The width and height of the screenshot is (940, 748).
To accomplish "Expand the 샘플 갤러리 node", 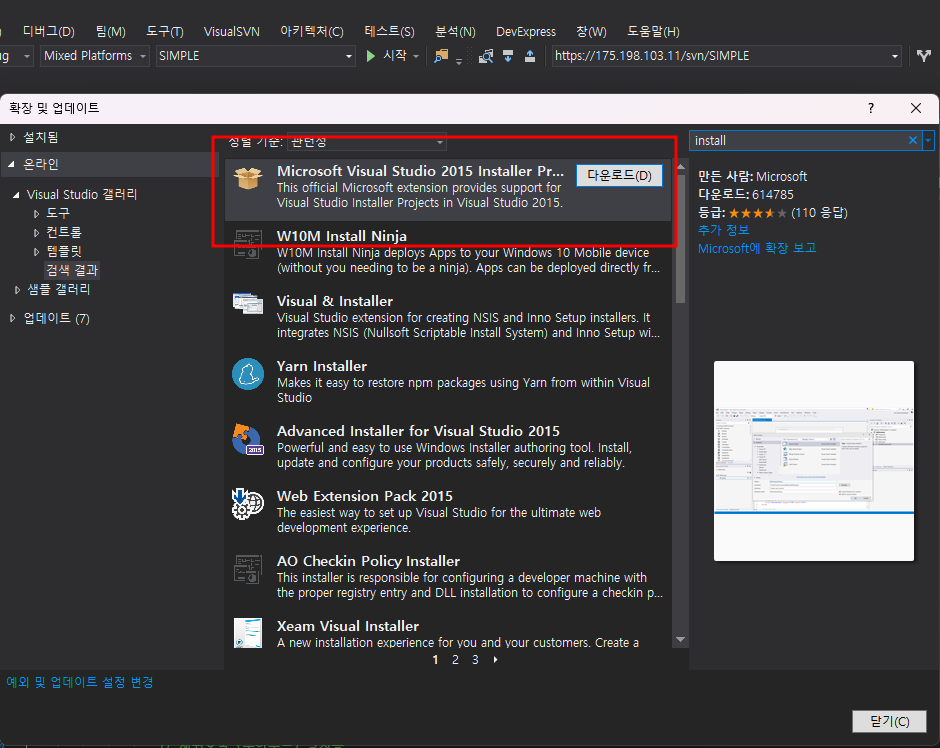I will pos(17,289).
